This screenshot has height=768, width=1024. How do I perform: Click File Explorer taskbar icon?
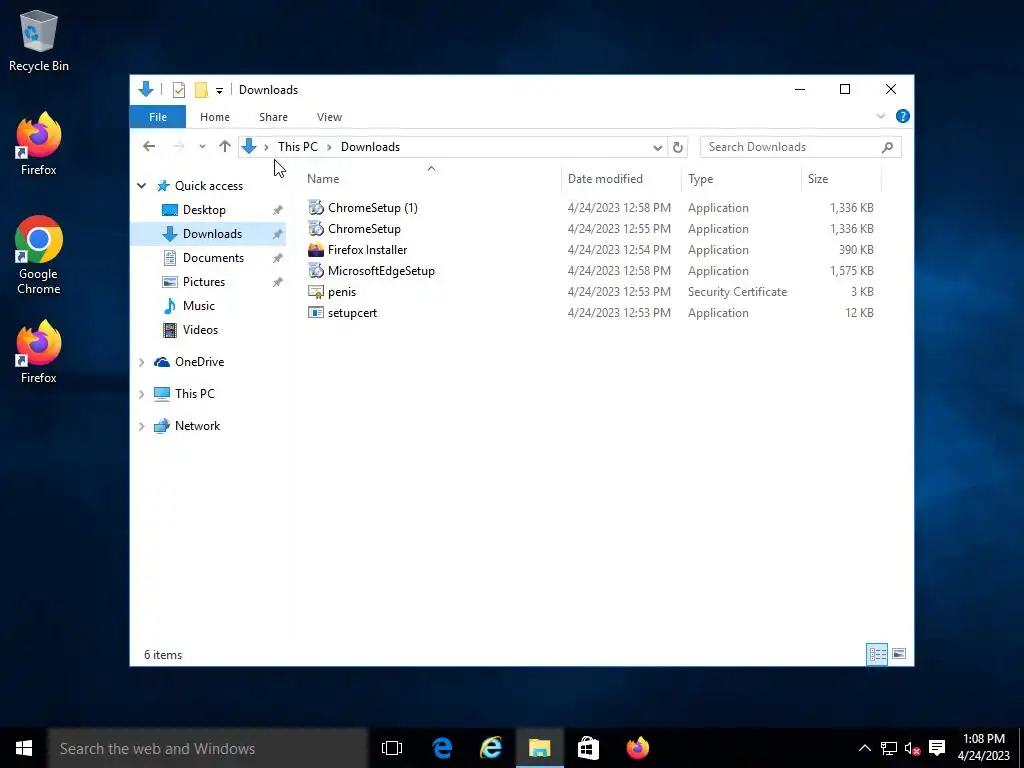tap(539, 748)
